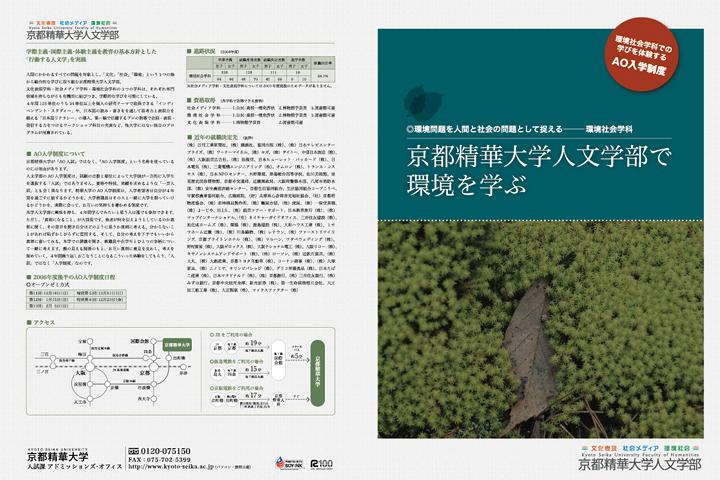Click the AO入学制度について heading
The width and height of the screenshot is (720, 480).
[x=56, y=154]
